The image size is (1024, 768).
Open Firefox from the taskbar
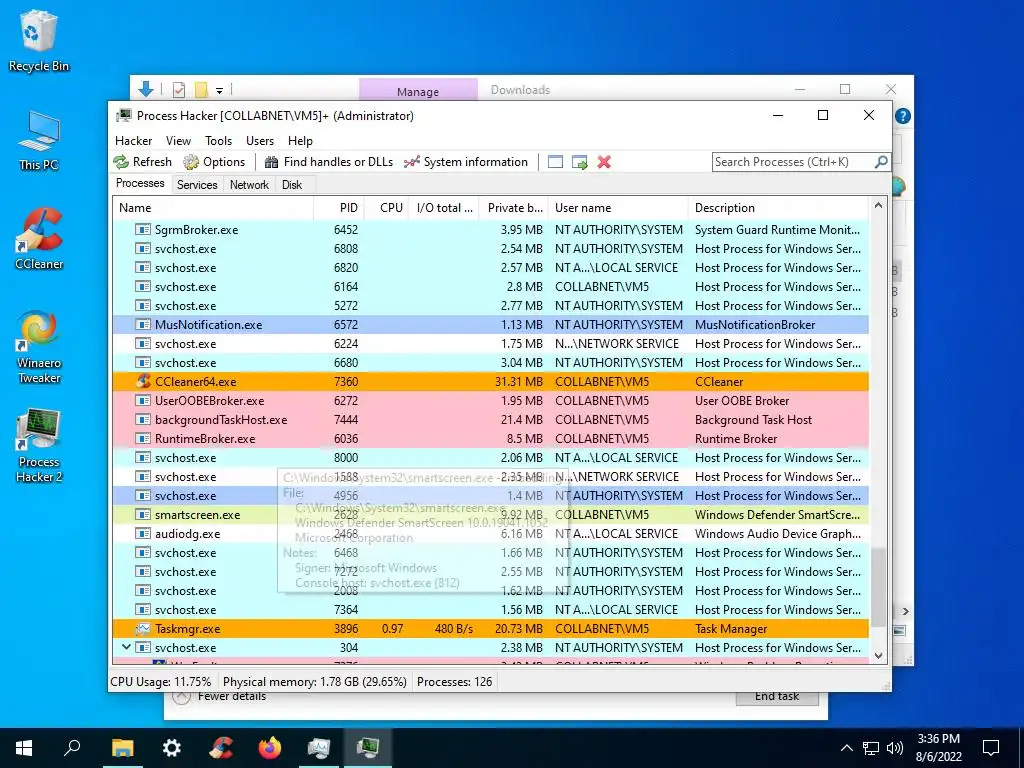point(269,748)
